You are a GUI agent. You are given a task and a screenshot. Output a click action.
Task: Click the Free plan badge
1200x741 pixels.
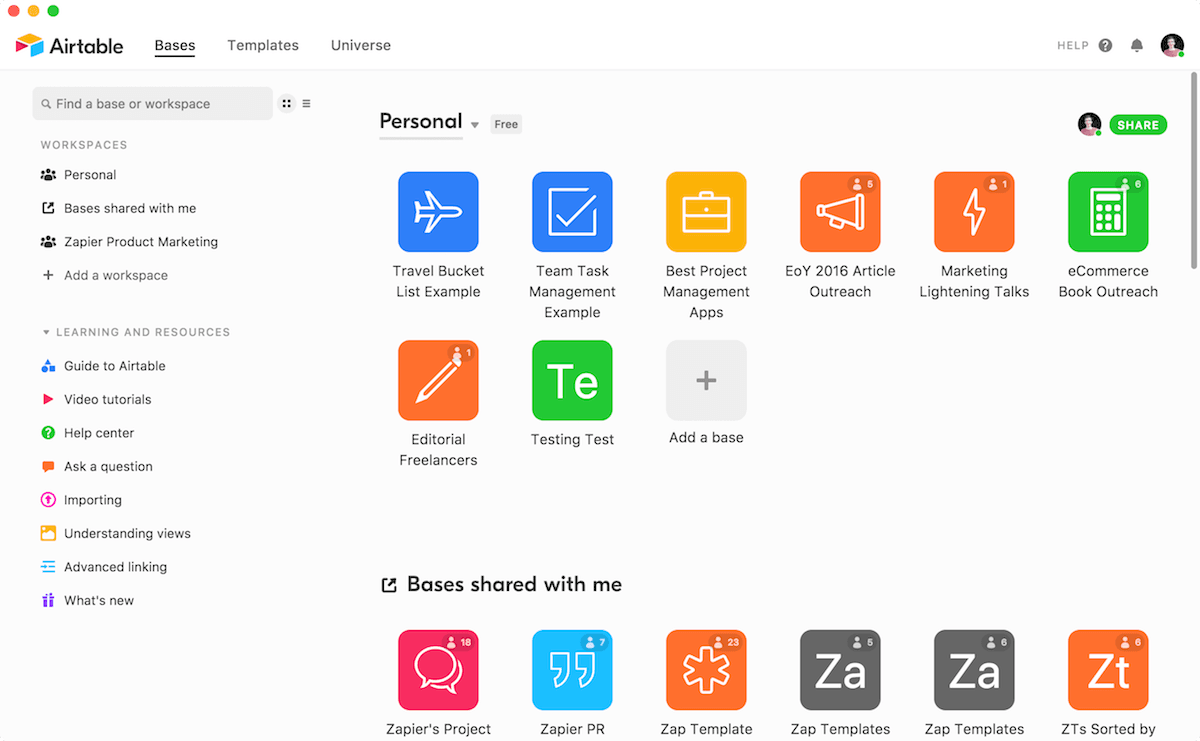point(506,124)
